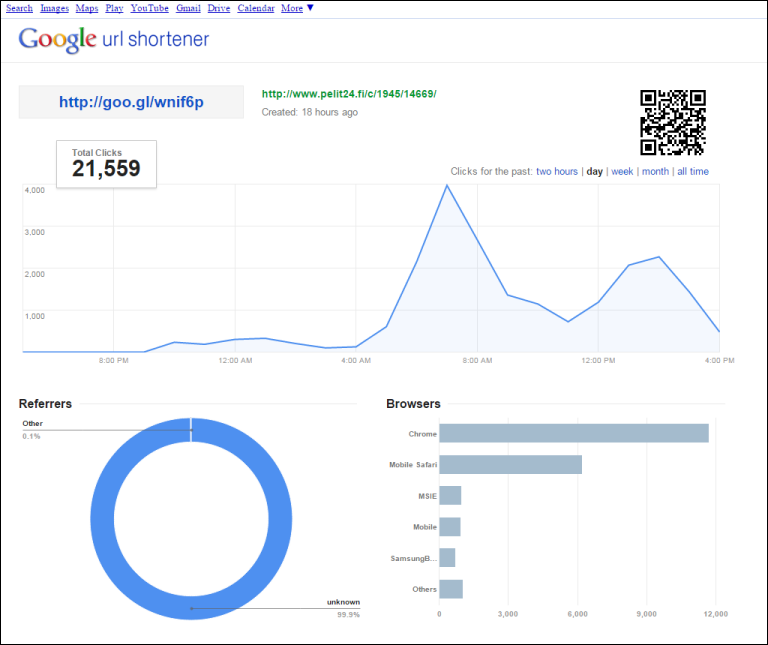
Task: Open the Search link in top bar
Action: point(19,8)
